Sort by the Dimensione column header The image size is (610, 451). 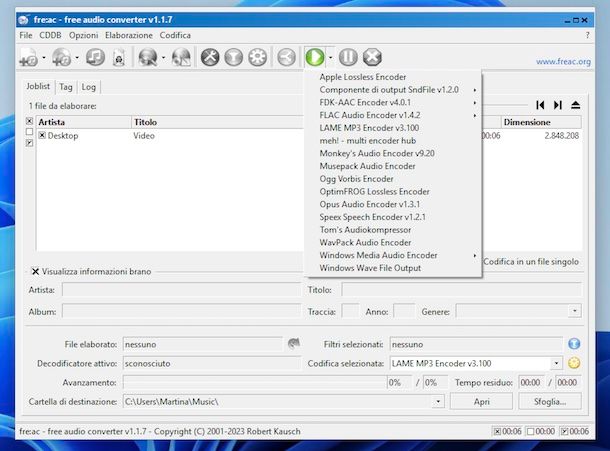[541, 122]
